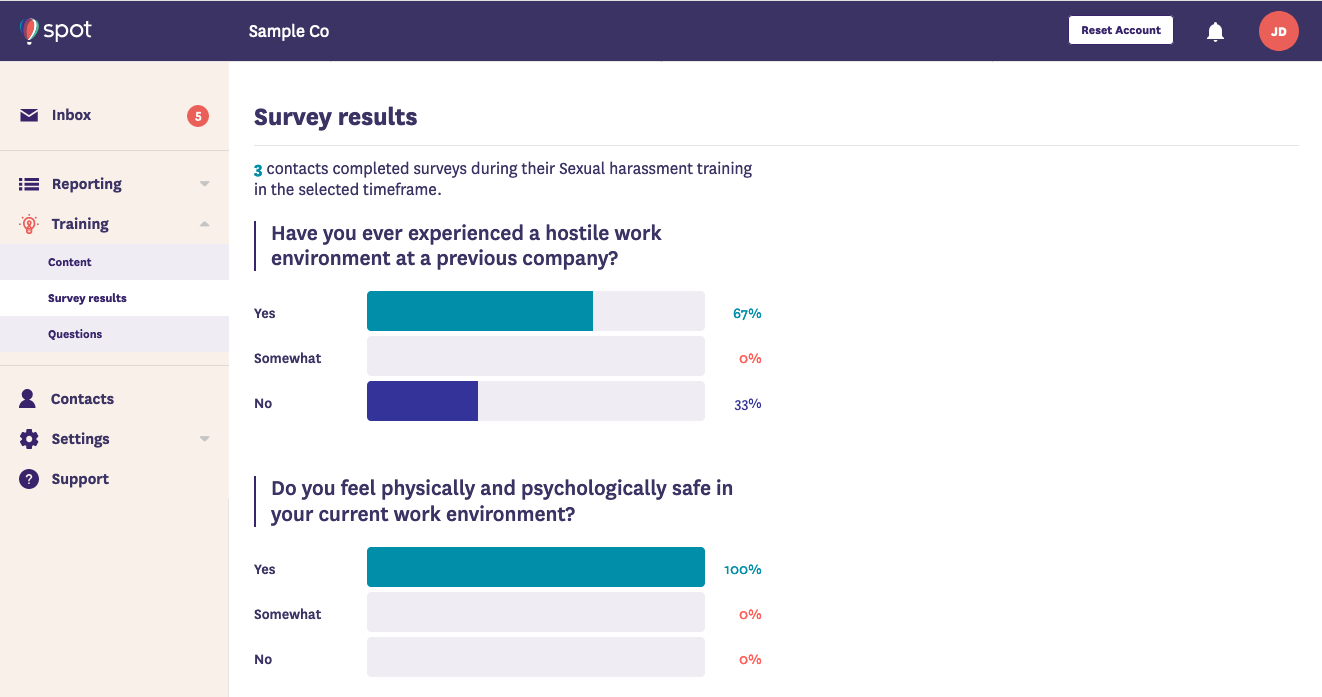Expand the Reporting menu arrow
The image size is (1322, 697).
click(x=205, y=184)
